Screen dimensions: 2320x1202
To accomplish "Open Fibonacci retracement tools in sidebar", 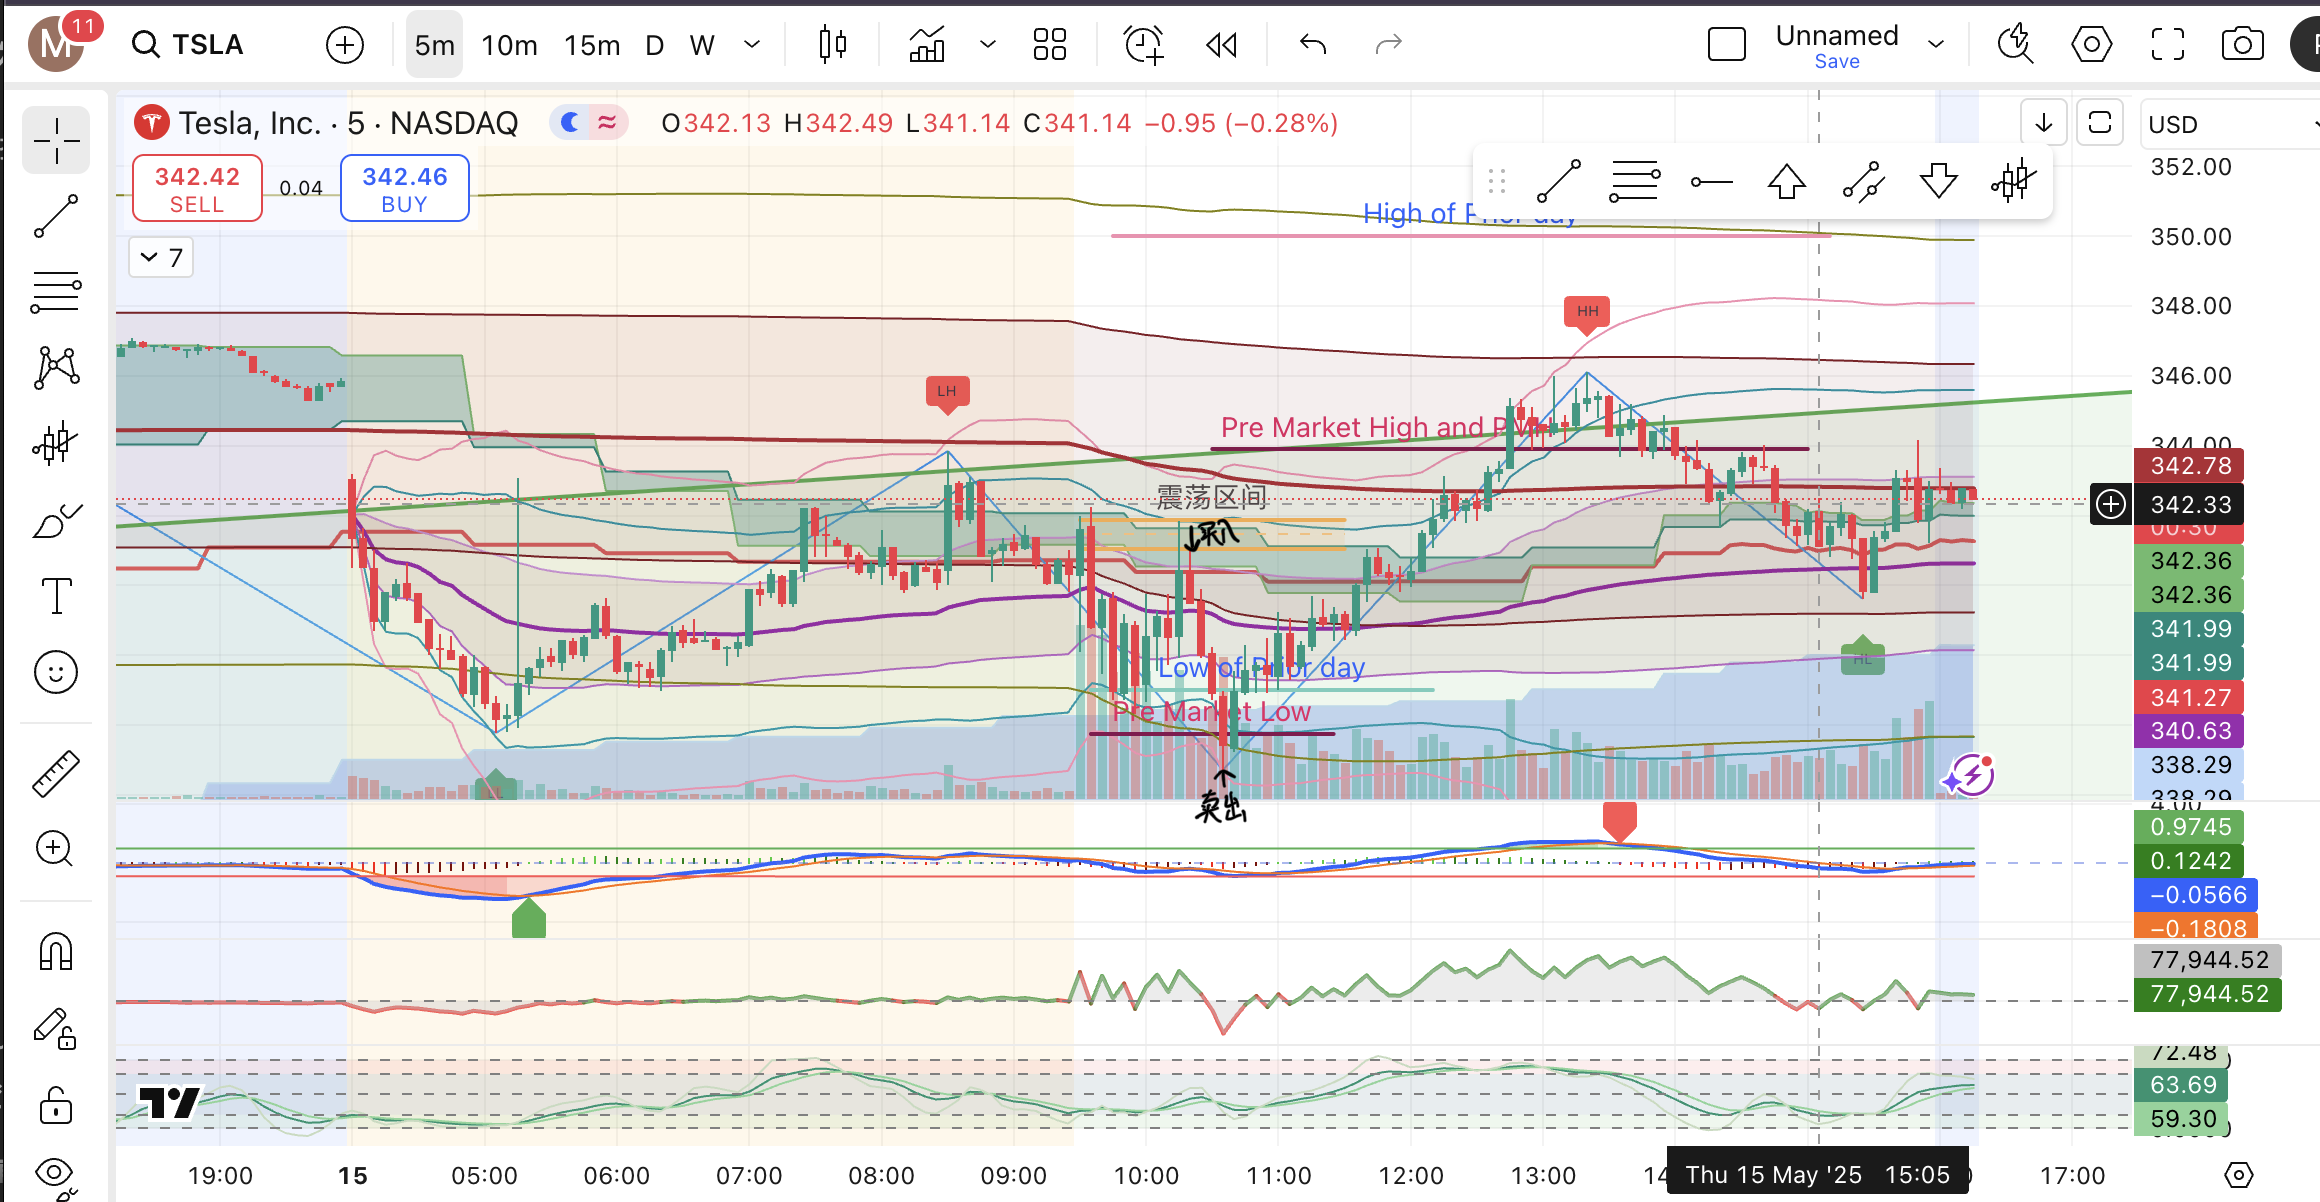I will pyautogui.click(x=56, y=292).
